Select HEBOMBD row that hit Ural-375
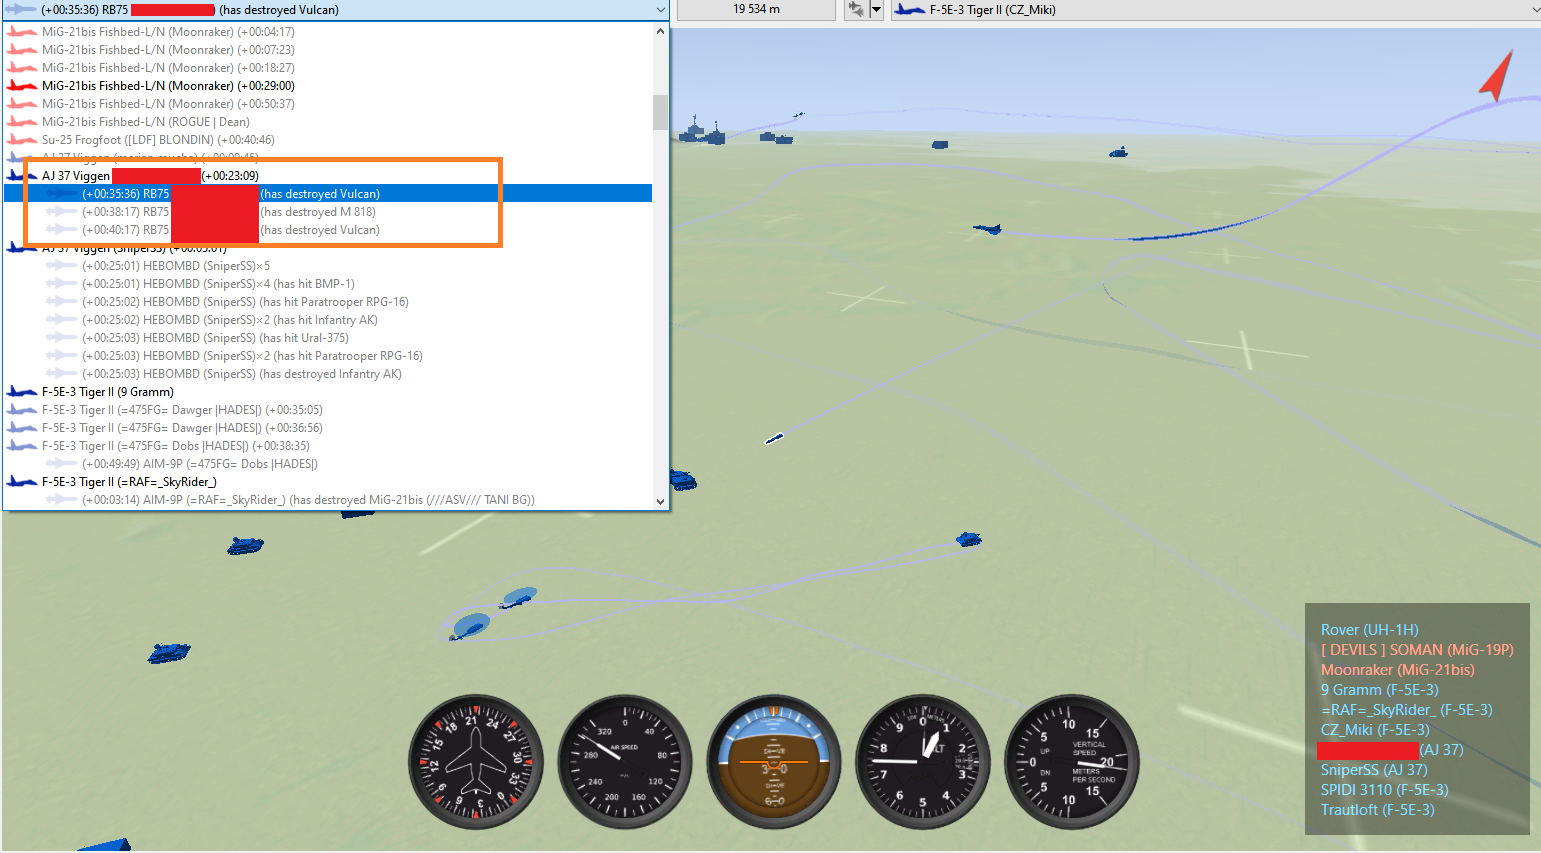This screenshot has height=853, width=1541. coord(328,338)
